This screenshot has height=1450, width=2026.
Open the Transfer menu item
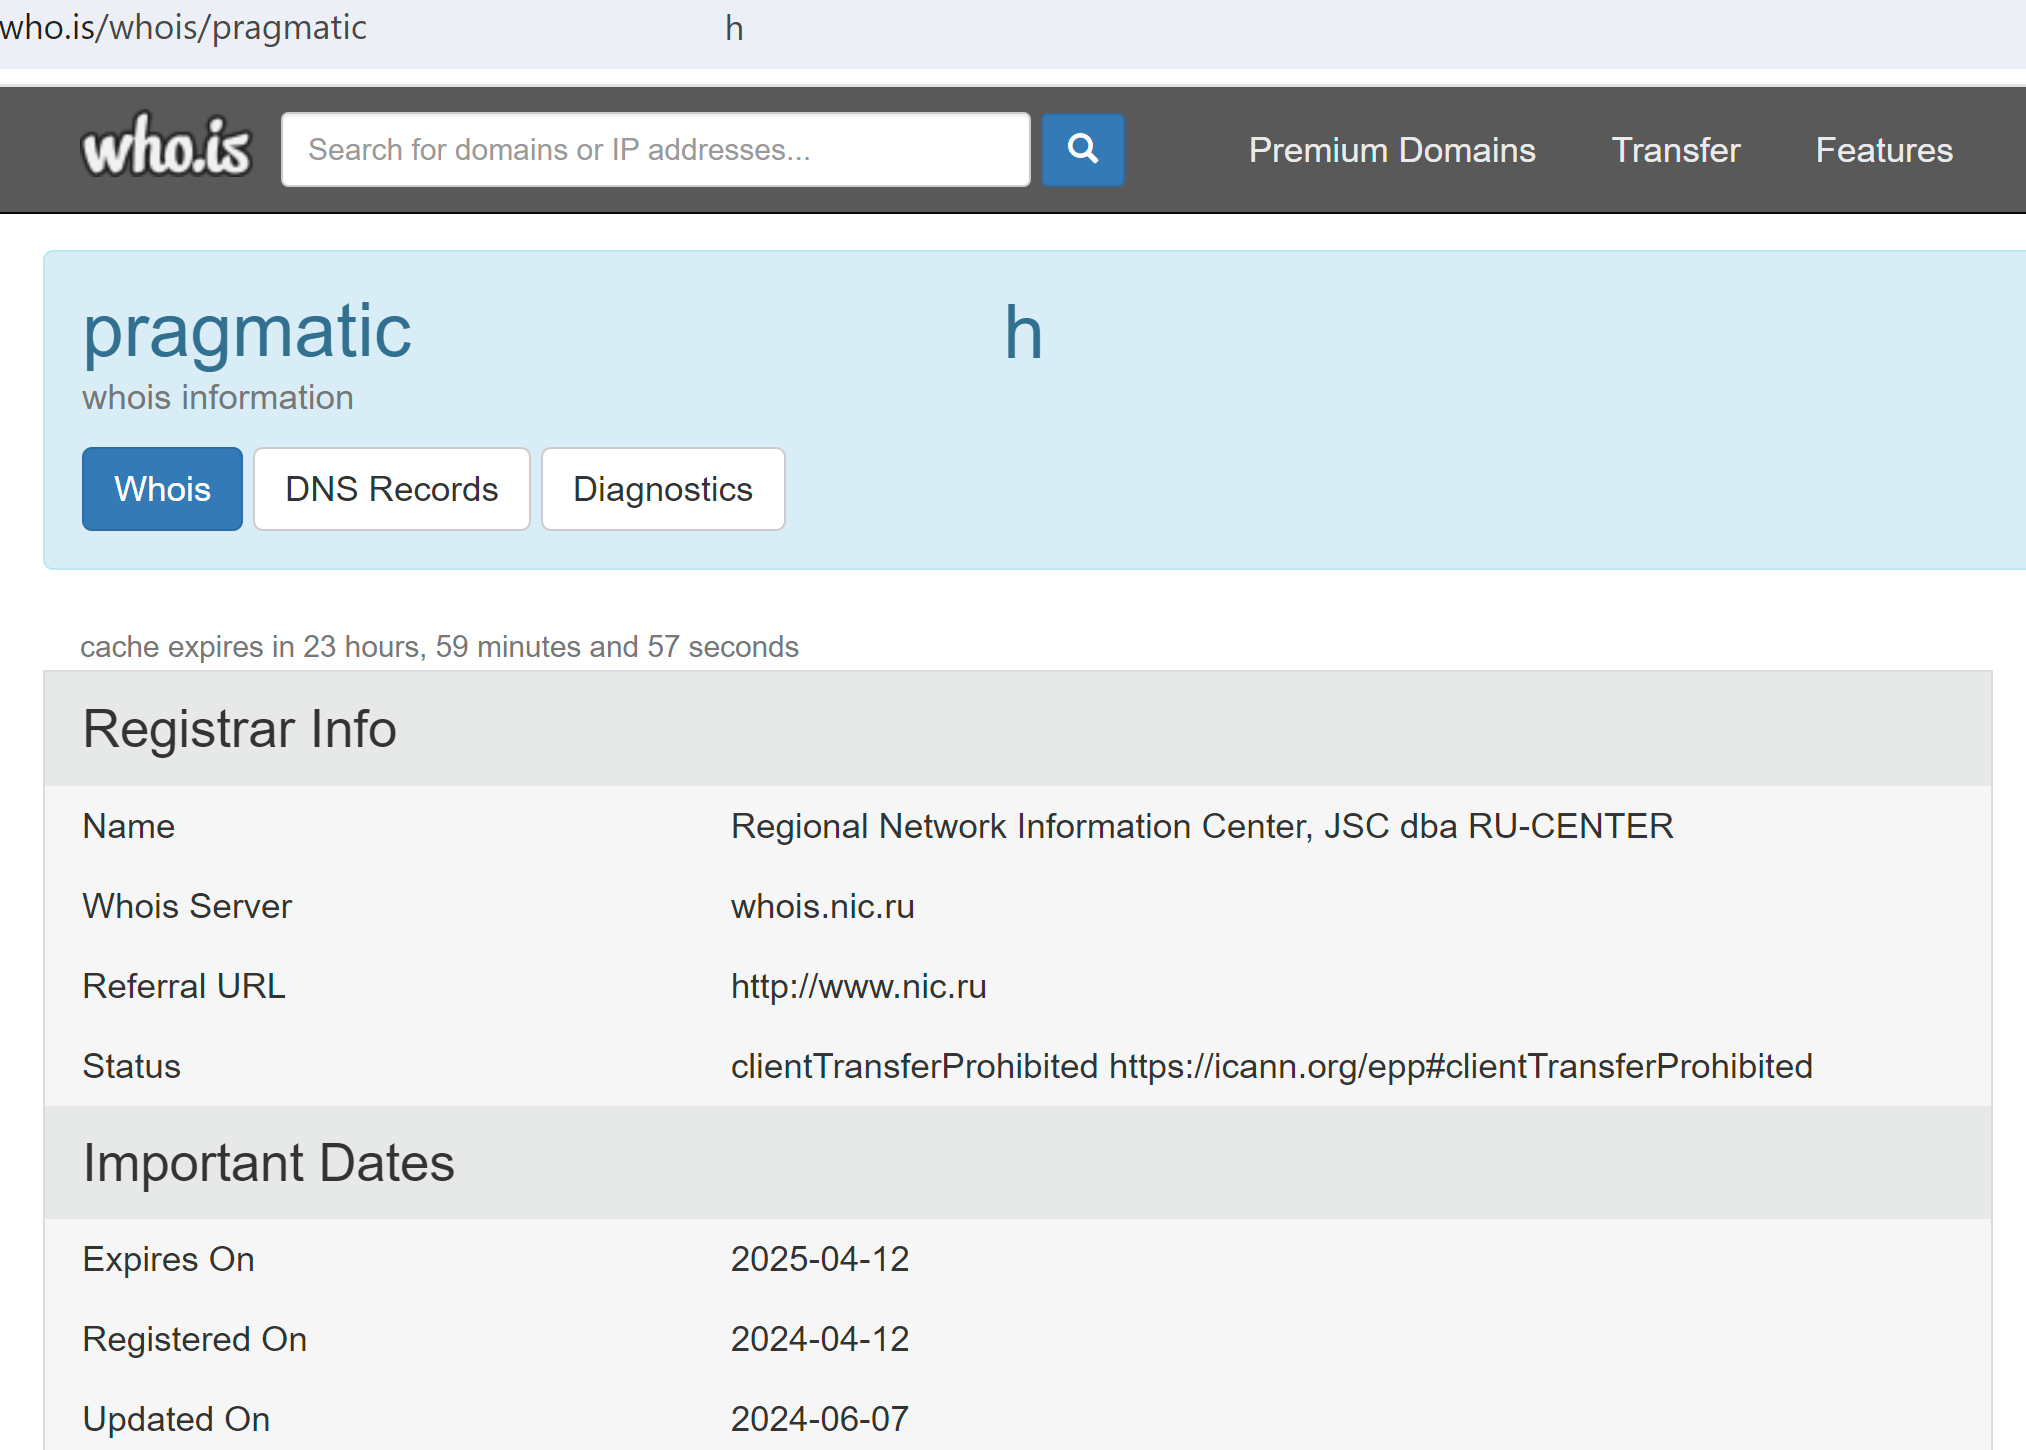(x=1676, y=150)
